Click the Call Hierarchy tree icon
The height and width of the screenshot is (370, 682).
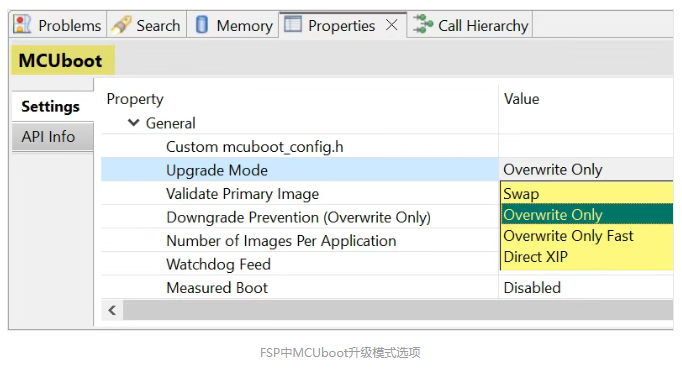[423, 24]
